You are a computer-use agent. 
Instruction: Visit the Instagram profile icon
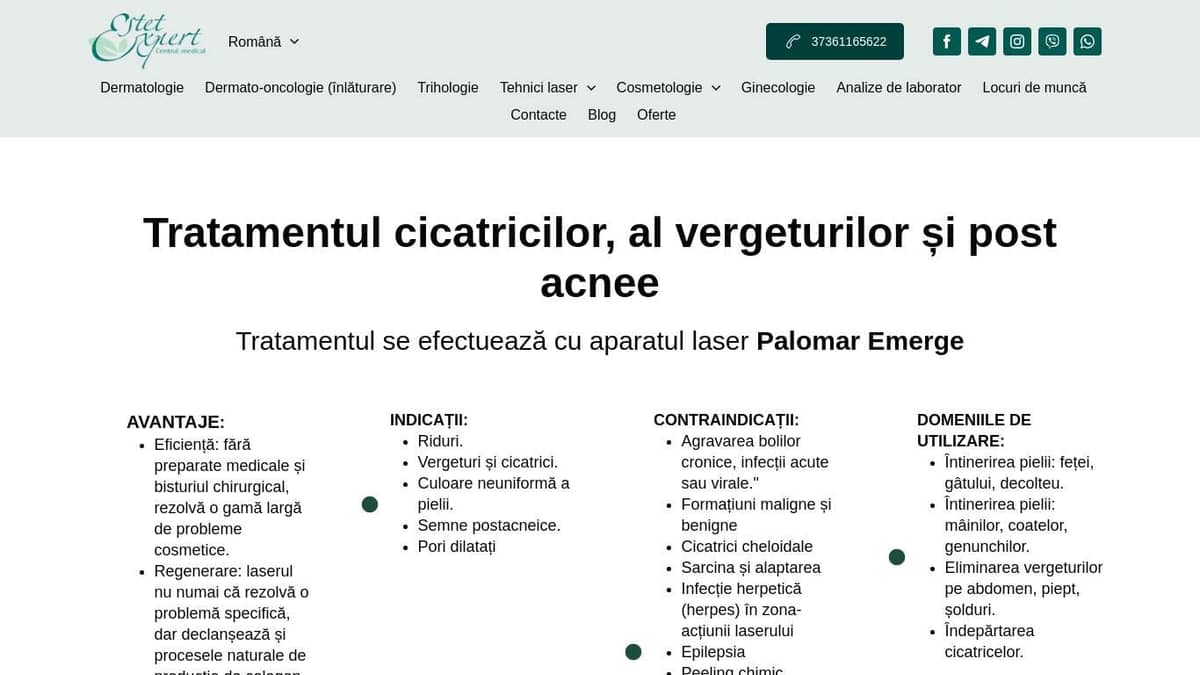(x=1016, y=41)
